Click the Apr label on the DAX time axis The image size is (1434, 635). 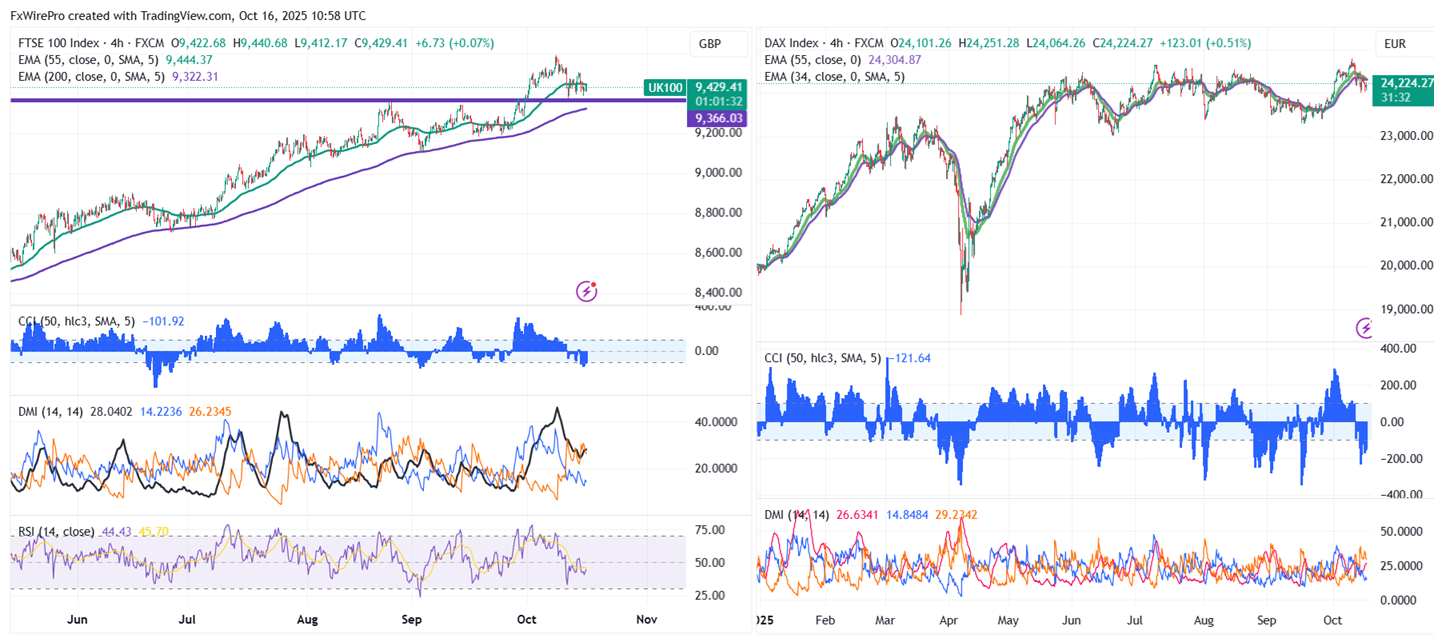tap(947, 620)
